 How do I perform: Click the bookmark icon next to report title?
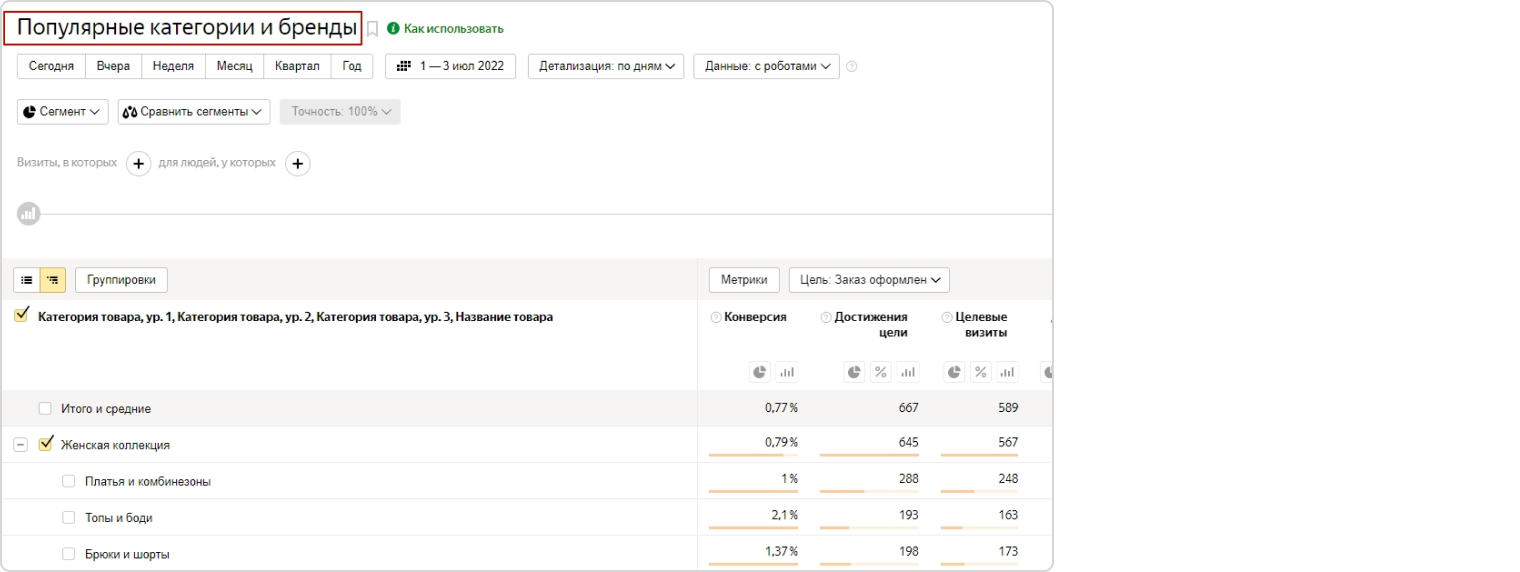tap(373, 29)
